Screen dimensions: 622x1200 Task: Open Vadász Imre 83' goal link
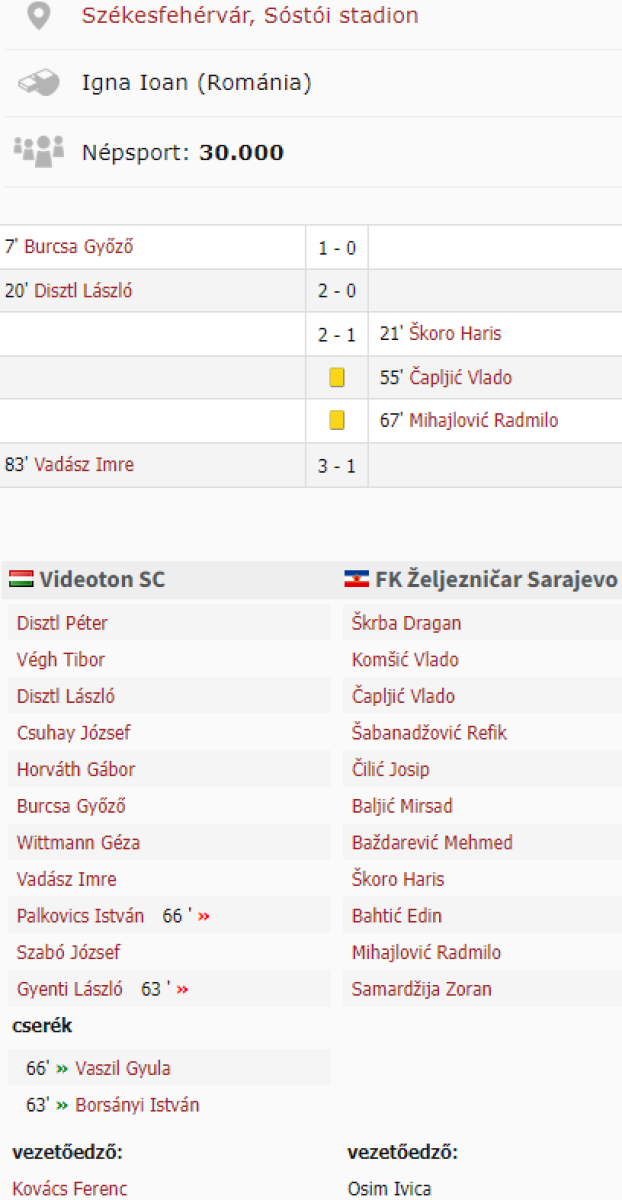click(84, 464)
